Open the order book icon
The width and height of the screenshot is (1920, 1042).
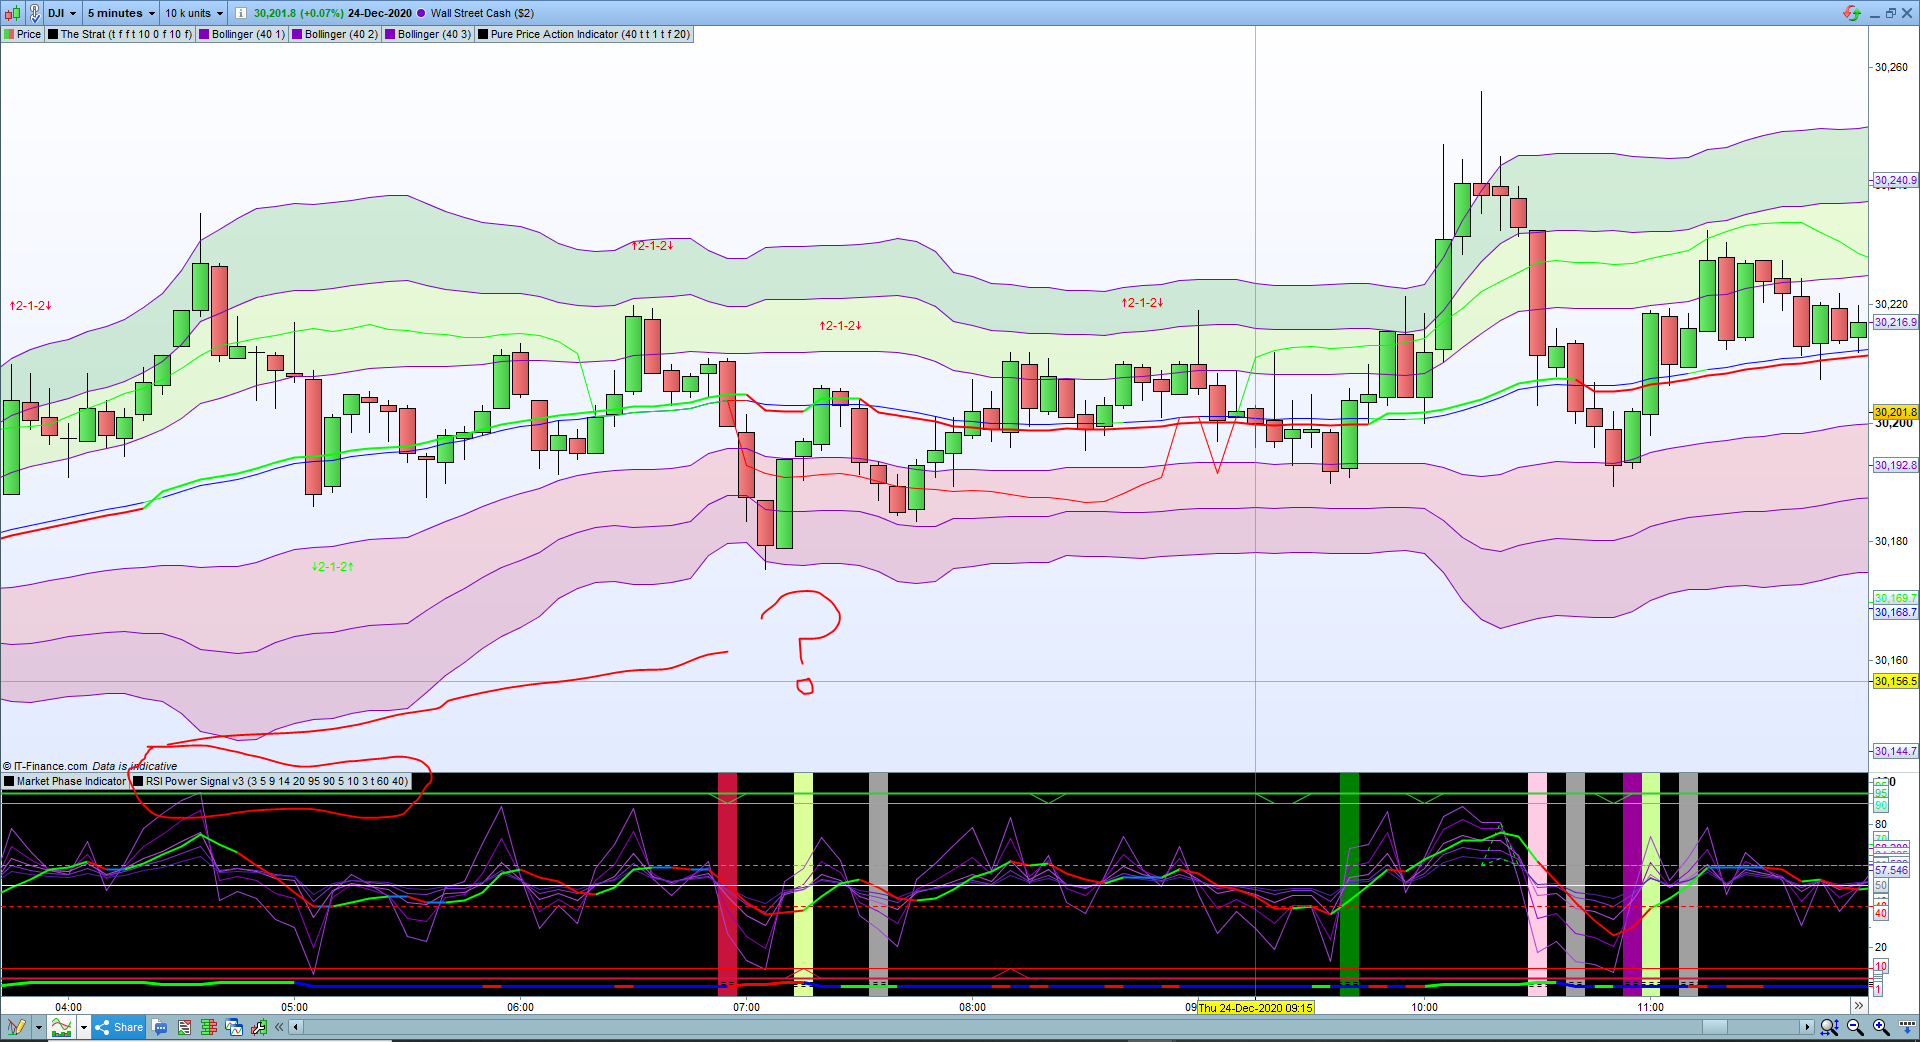[x=209, y=1027]
